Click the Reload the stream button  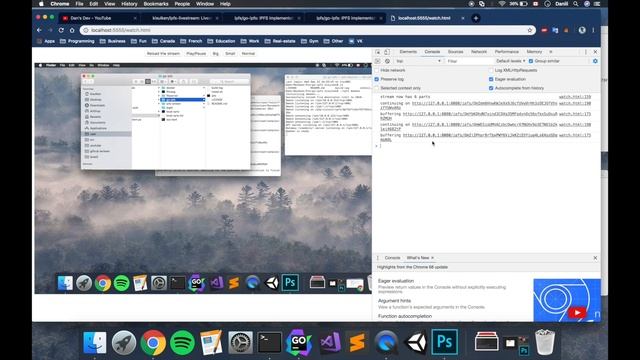point(163,53)
